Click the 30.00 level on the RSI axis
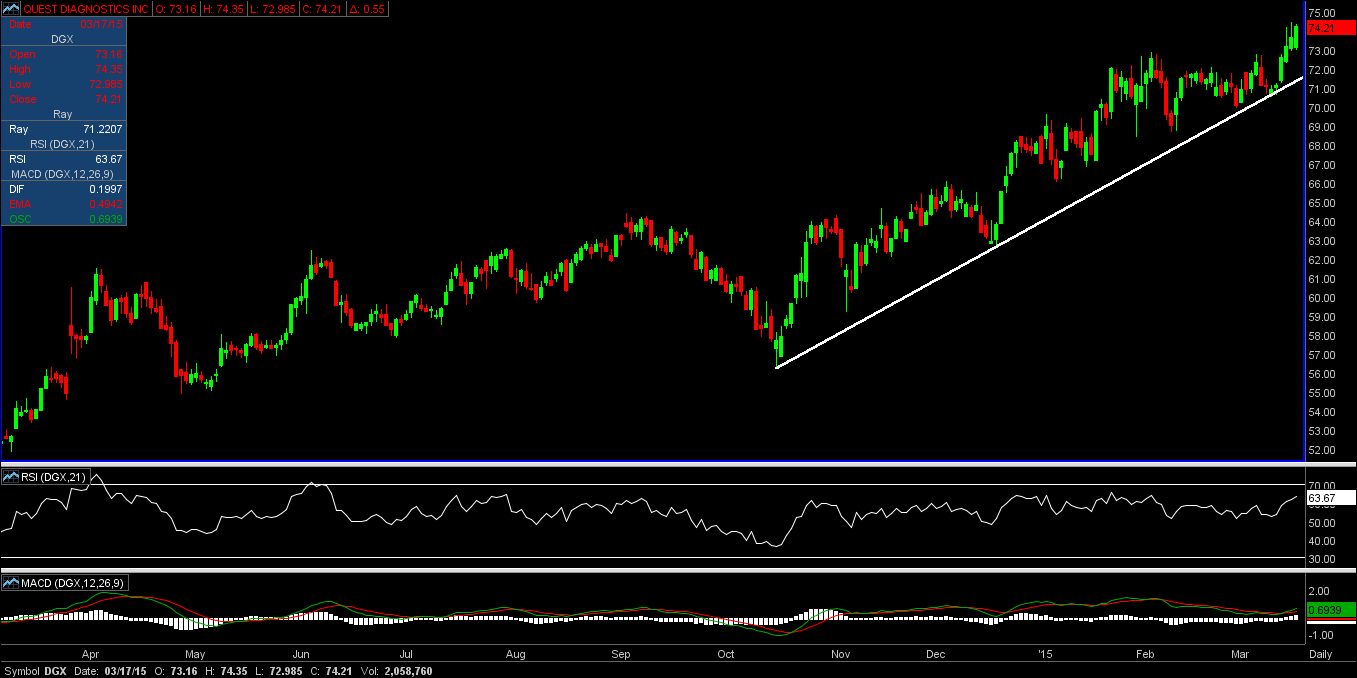This screenshot has height=678, width=1357. pos(1321,559)
